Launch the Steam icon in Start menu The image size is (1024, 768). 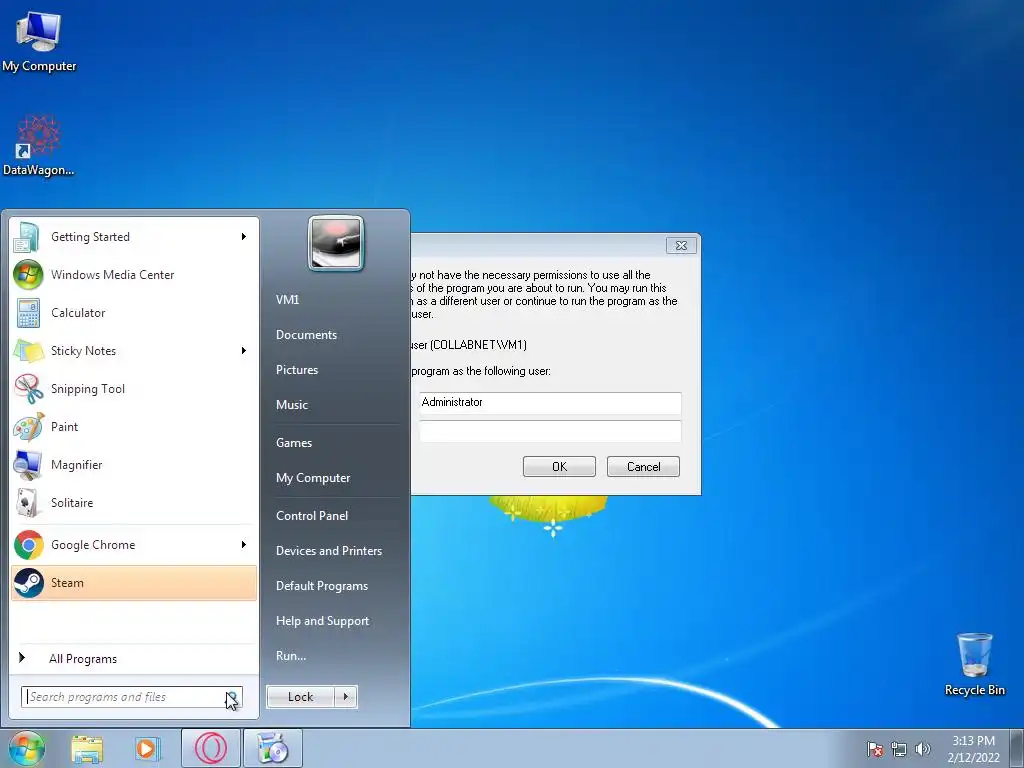pos(28,583)
